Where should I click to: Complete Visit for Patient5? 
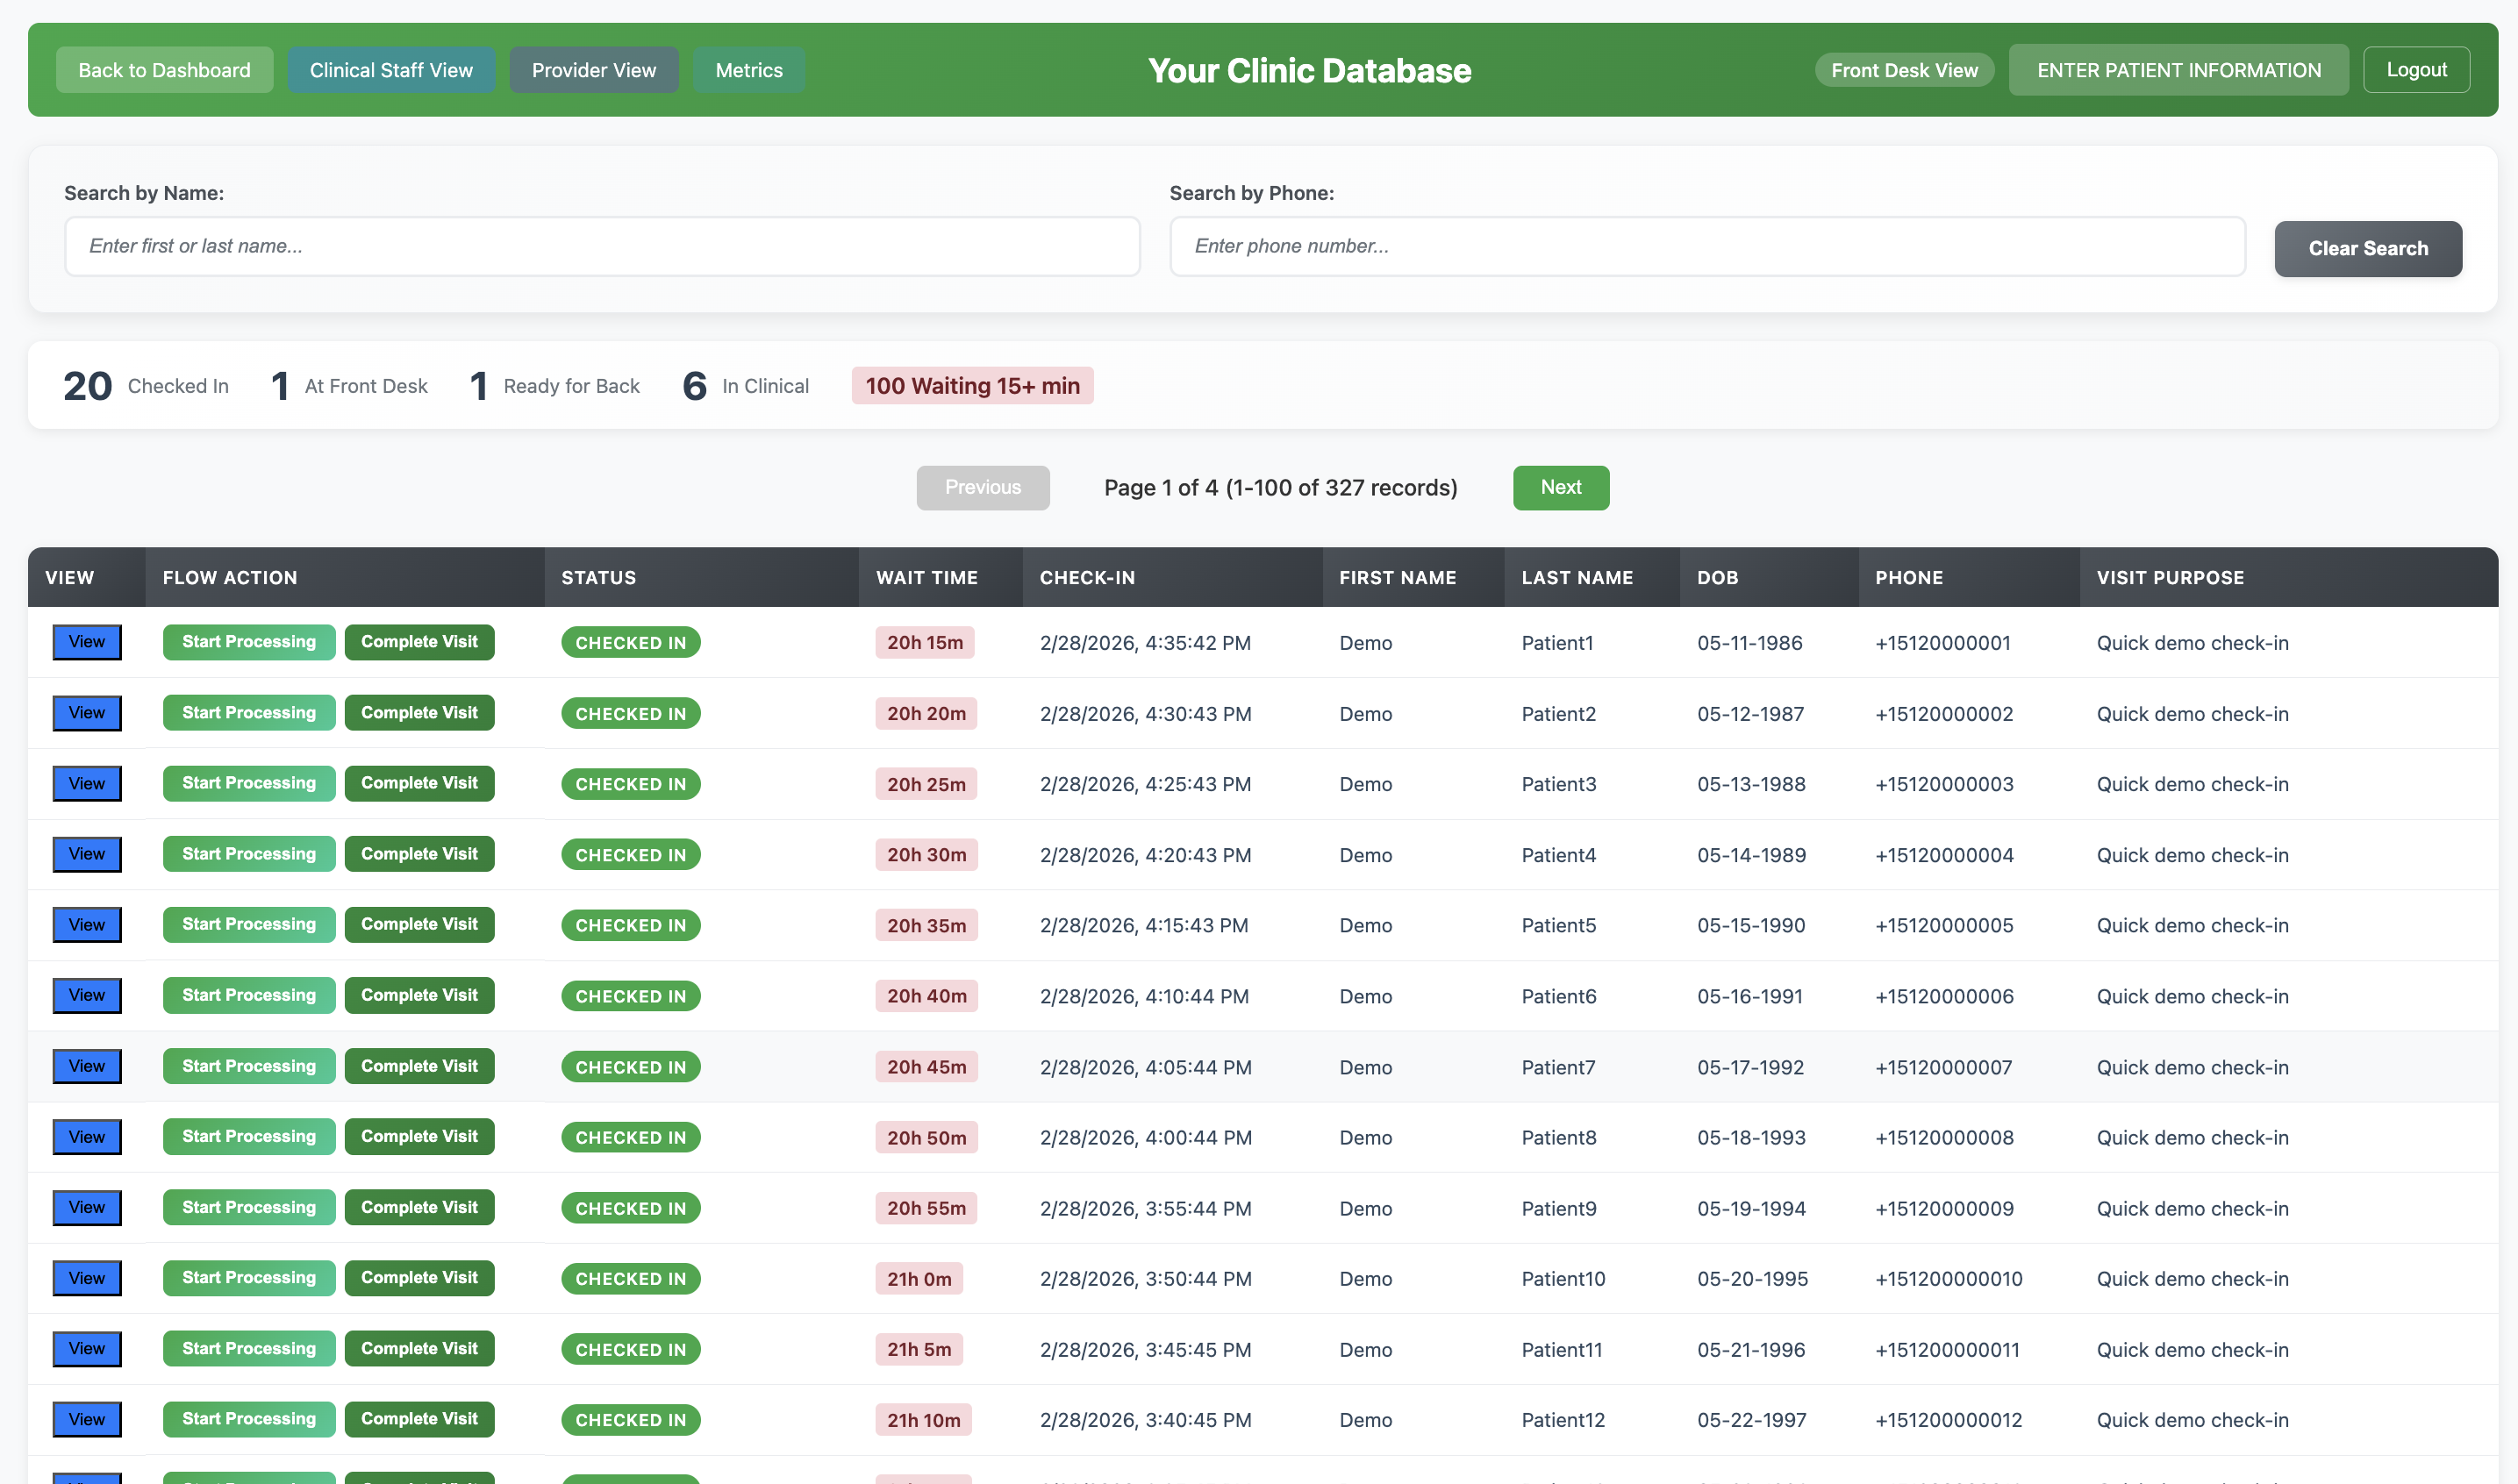[x=419, y=925]
